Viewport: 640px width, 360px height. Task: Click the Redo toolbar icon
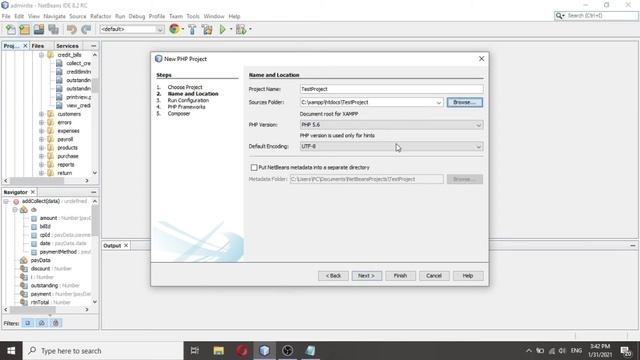point(86,29)
